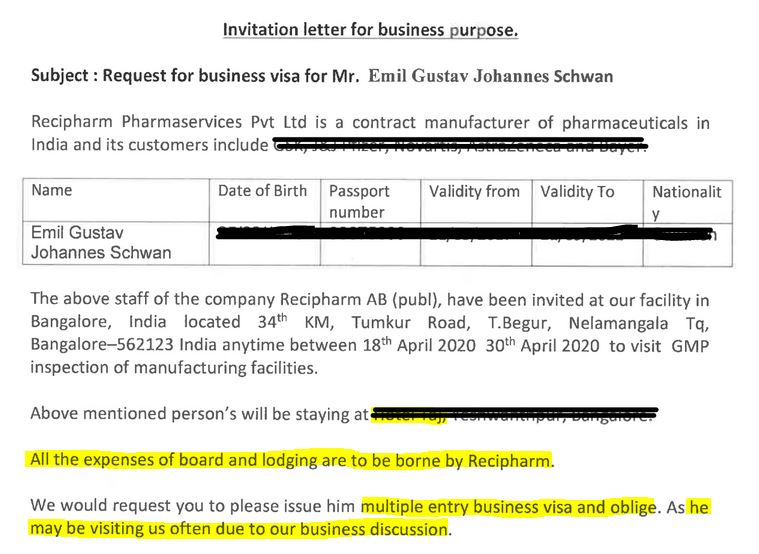Click the "Validity from" column header
The width and height of the screenshot is (759, 554).
click(x=475, y=191)
